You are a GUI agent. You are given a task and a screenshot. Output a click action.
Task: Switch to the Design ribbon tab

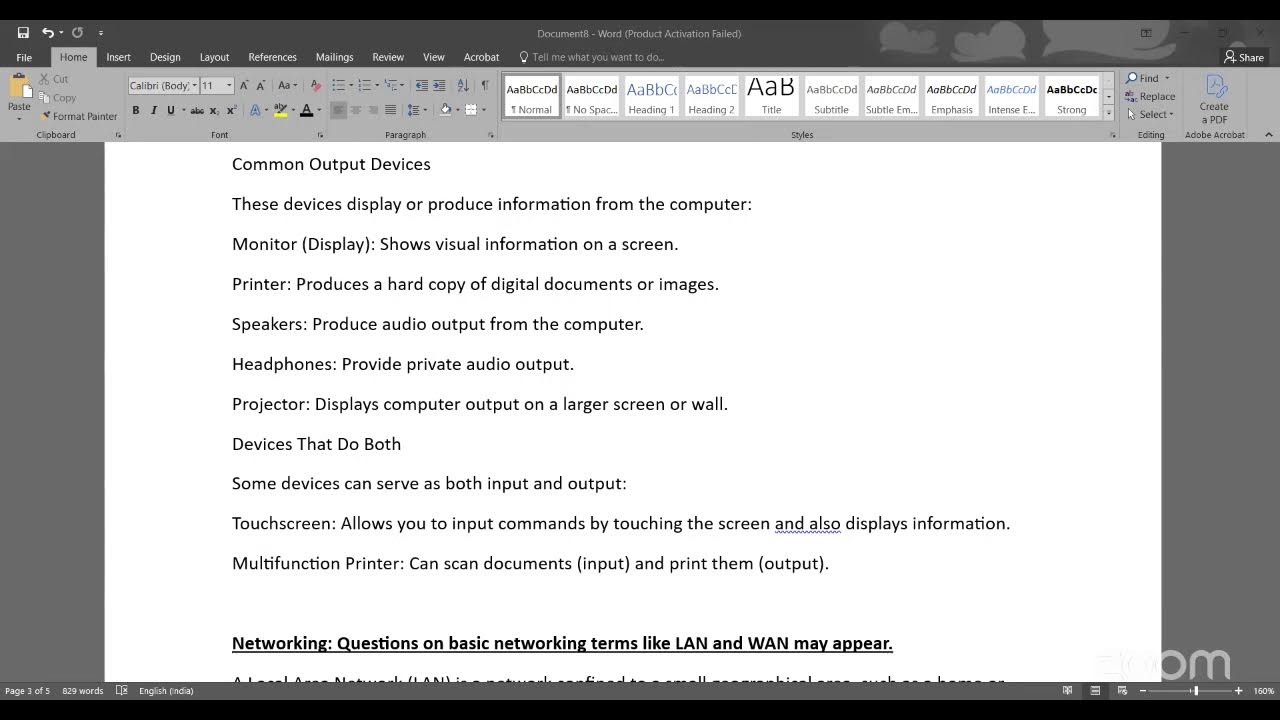tap(165, 57)
